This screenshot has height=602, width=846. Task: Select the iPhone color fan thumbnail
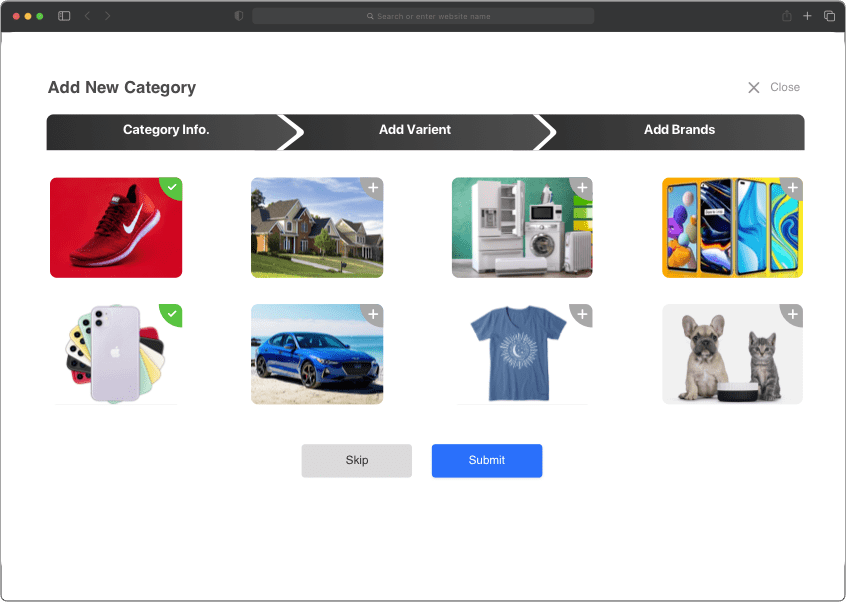pos(116,354)
